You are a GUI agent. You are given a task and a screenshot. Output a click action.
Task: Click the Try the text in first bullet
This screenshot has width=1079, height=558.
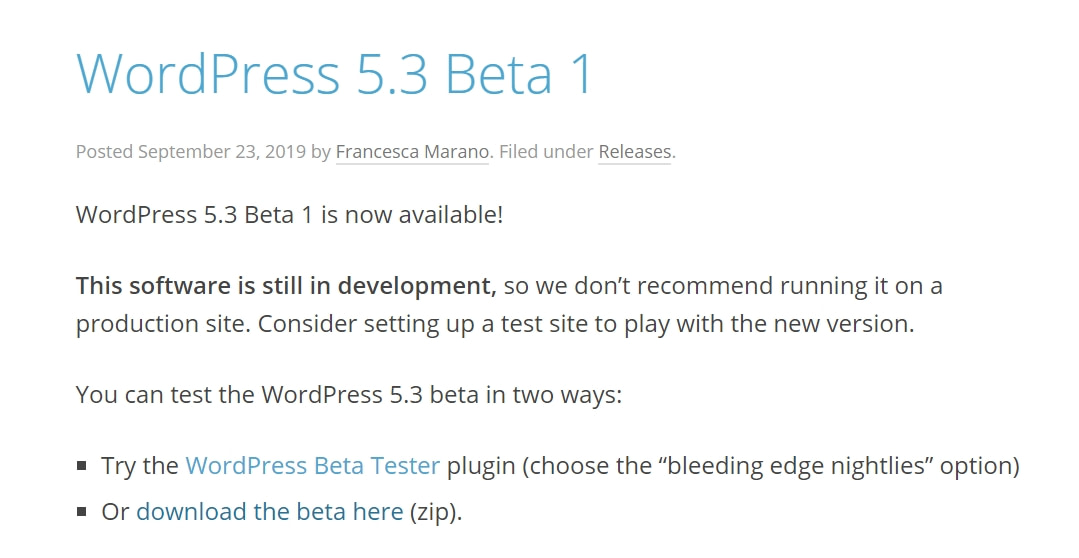tap(140, 466)
